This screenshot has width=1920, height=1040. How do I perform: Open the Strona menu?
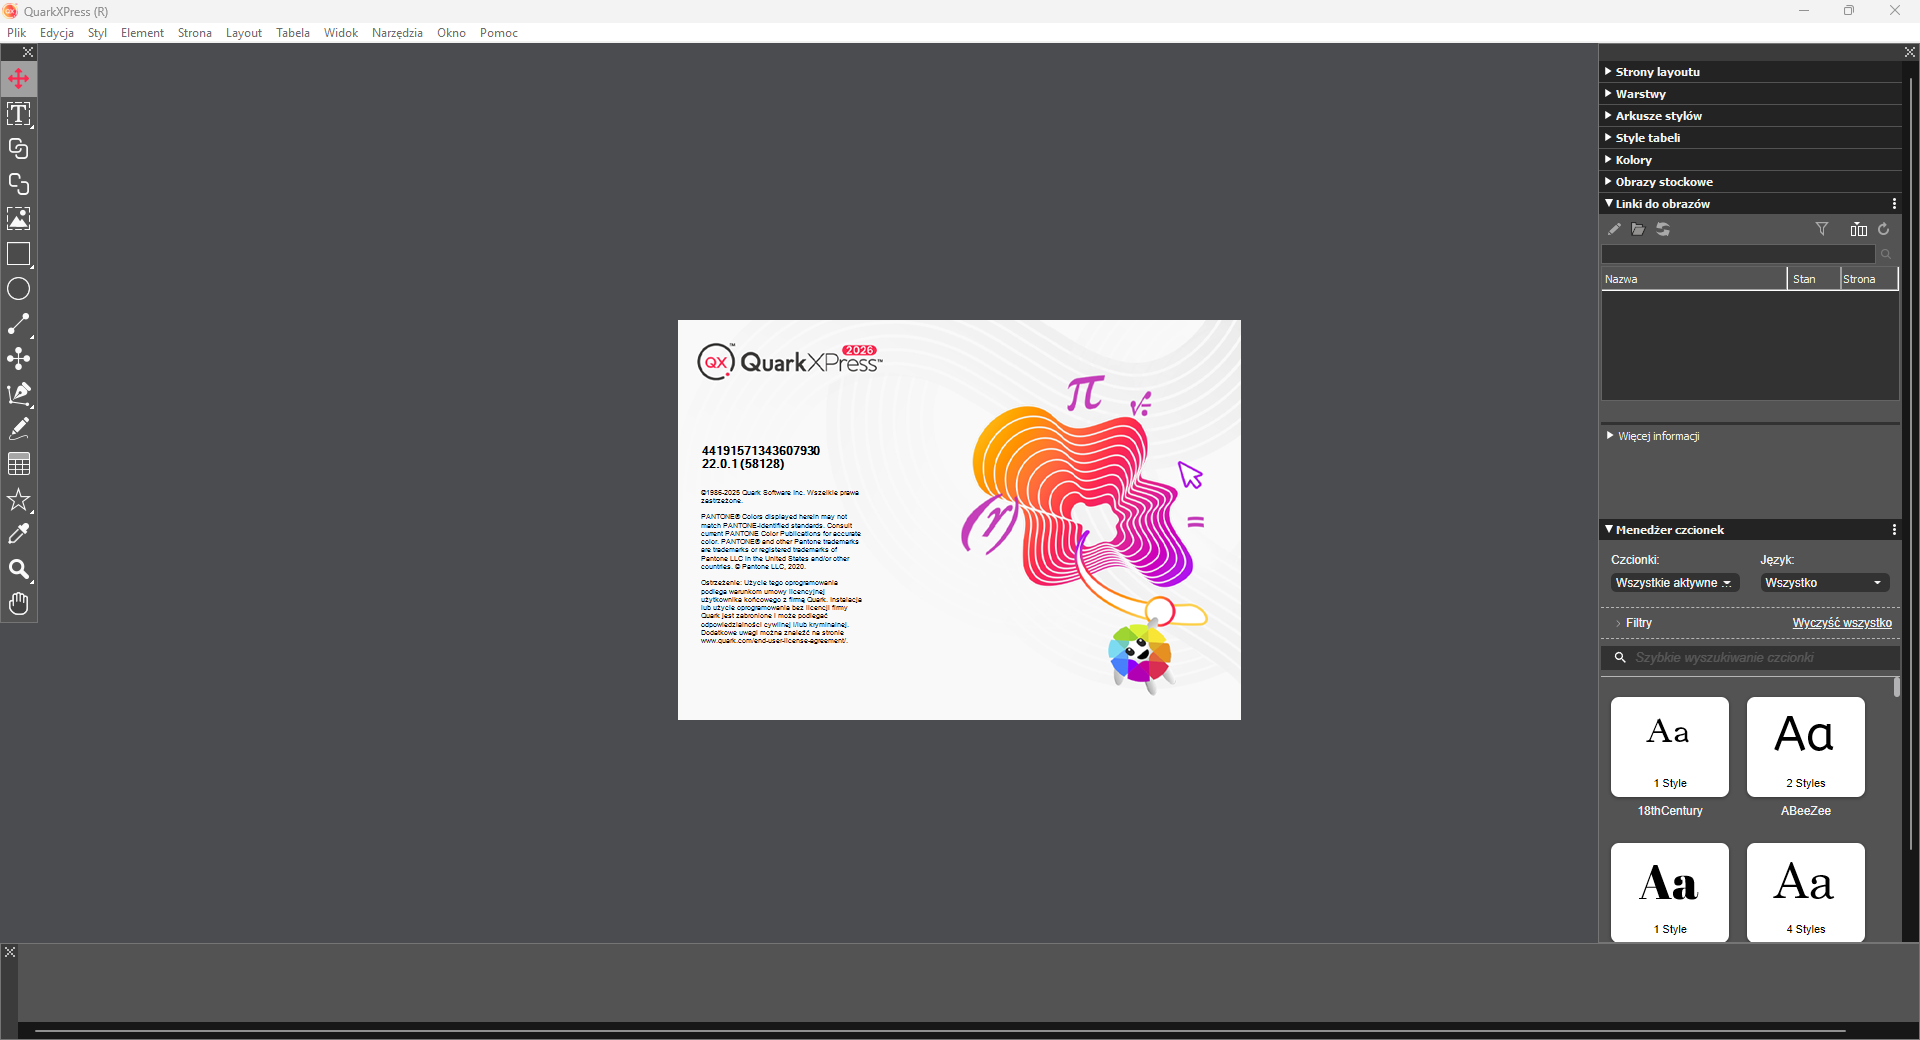195,33
